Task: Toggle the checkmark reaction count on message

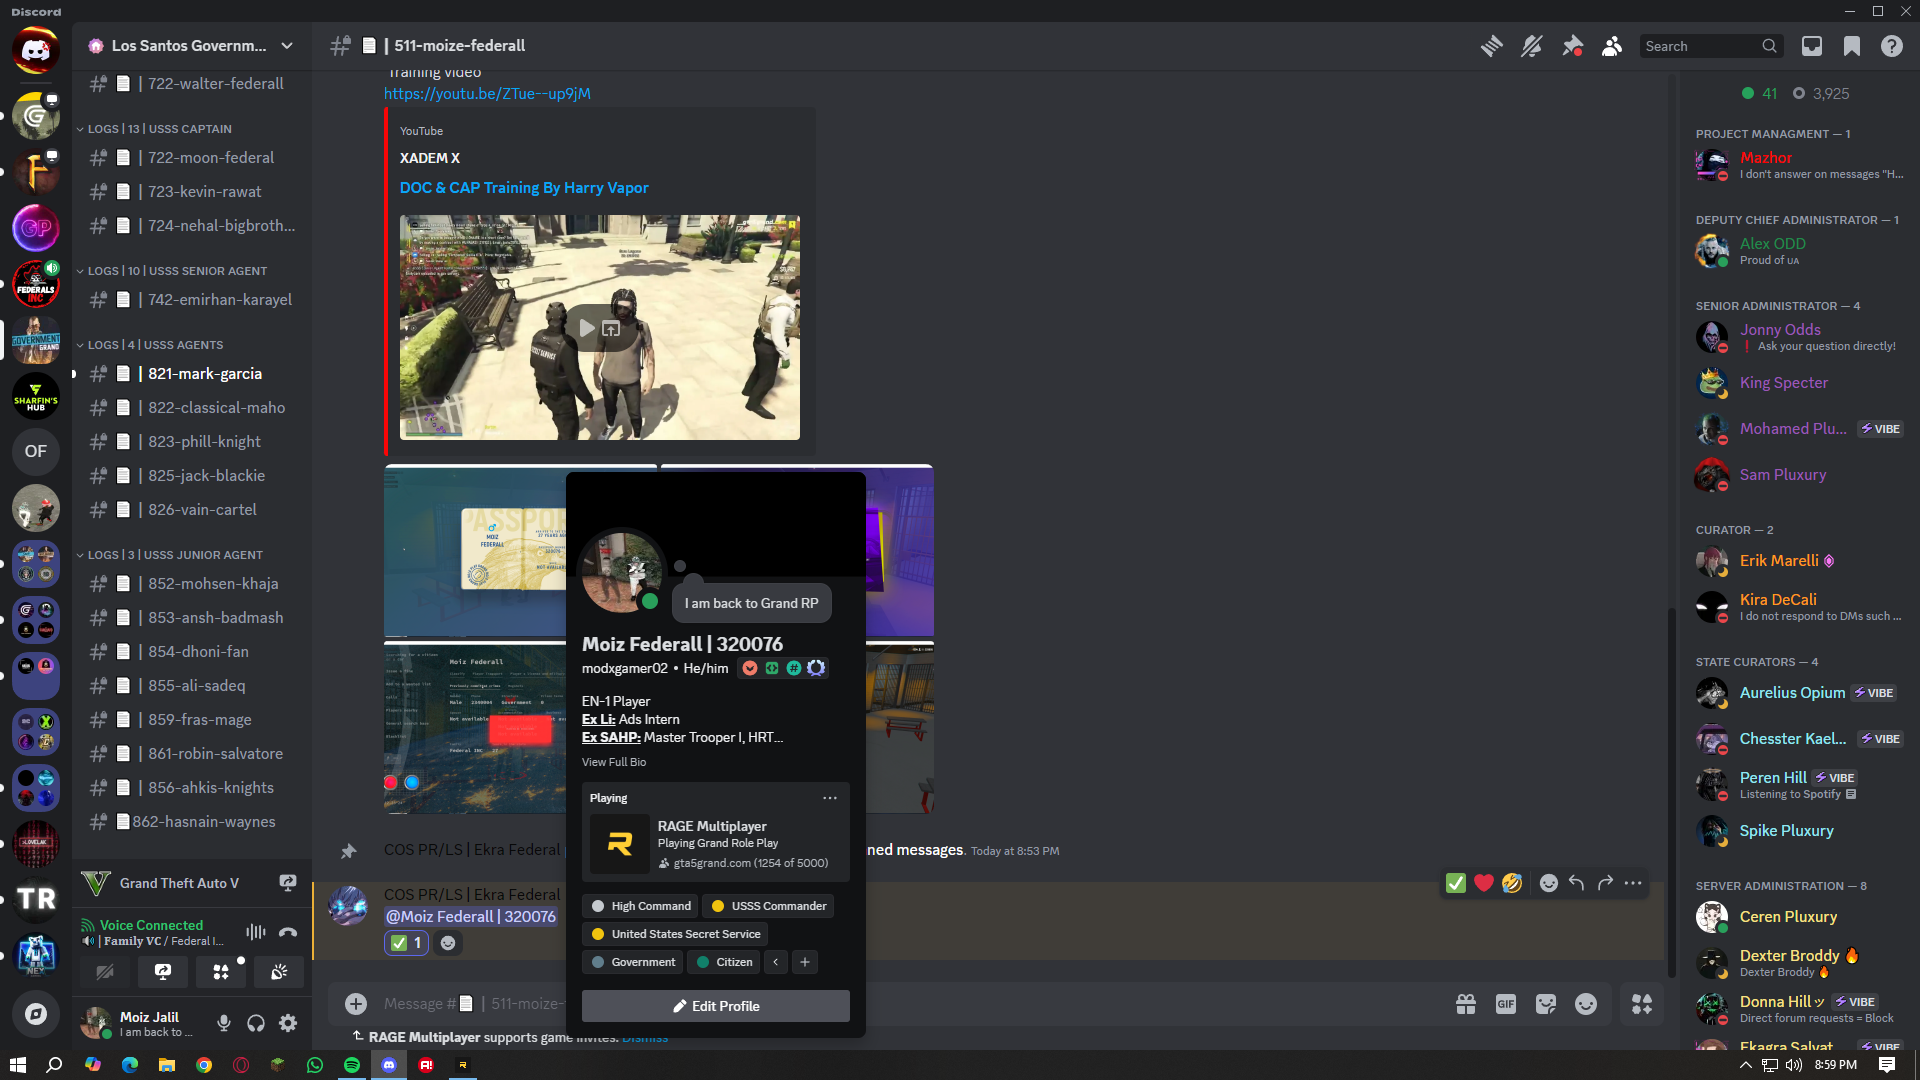Action: (407, 943)
